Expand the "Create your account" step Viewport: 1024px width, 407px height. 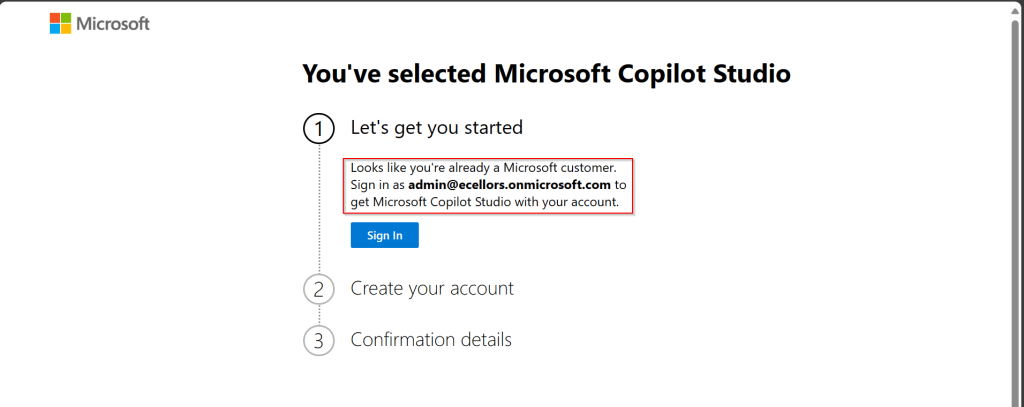point(431,289)
